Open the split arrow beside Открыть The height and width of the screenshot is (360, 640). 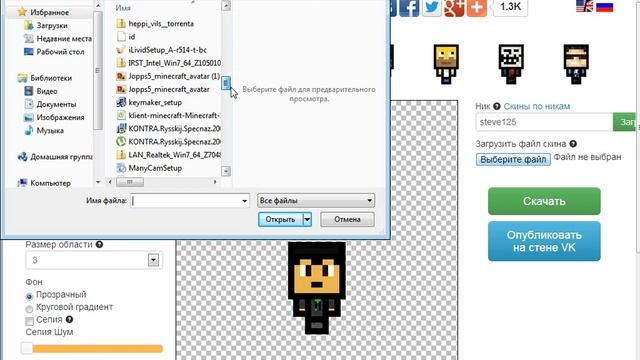click(307, 220)
